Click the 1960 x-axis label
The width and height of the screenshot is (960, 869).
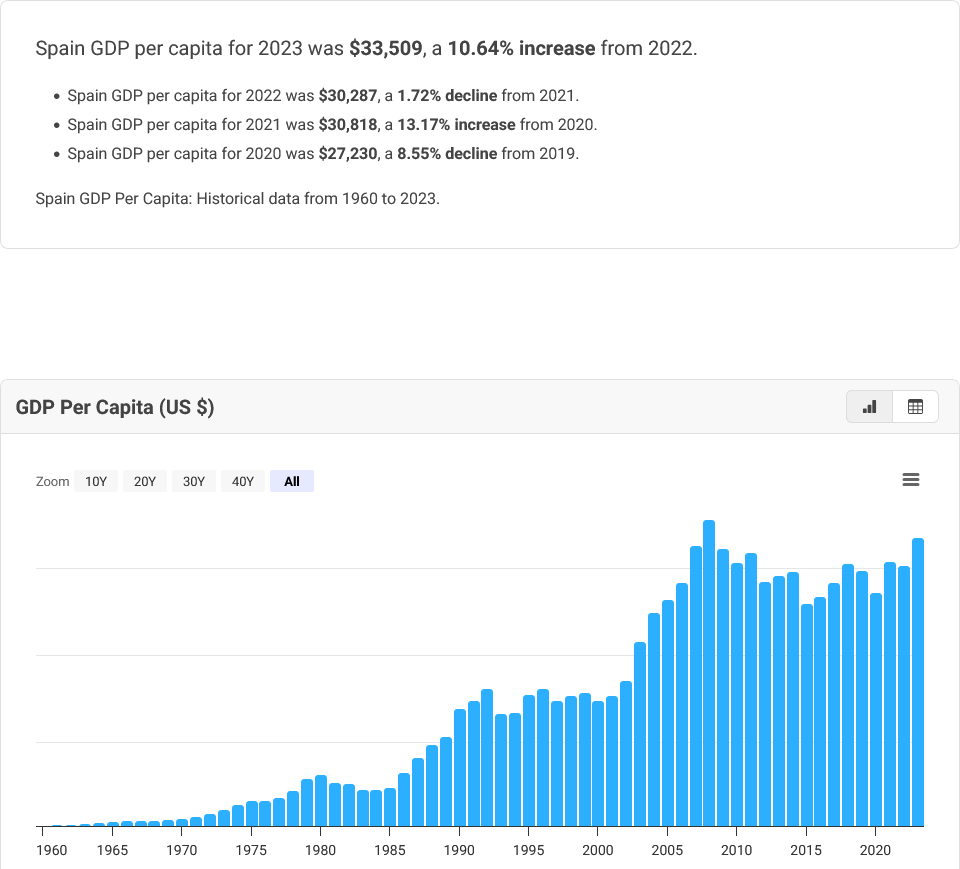coord(51,850)
